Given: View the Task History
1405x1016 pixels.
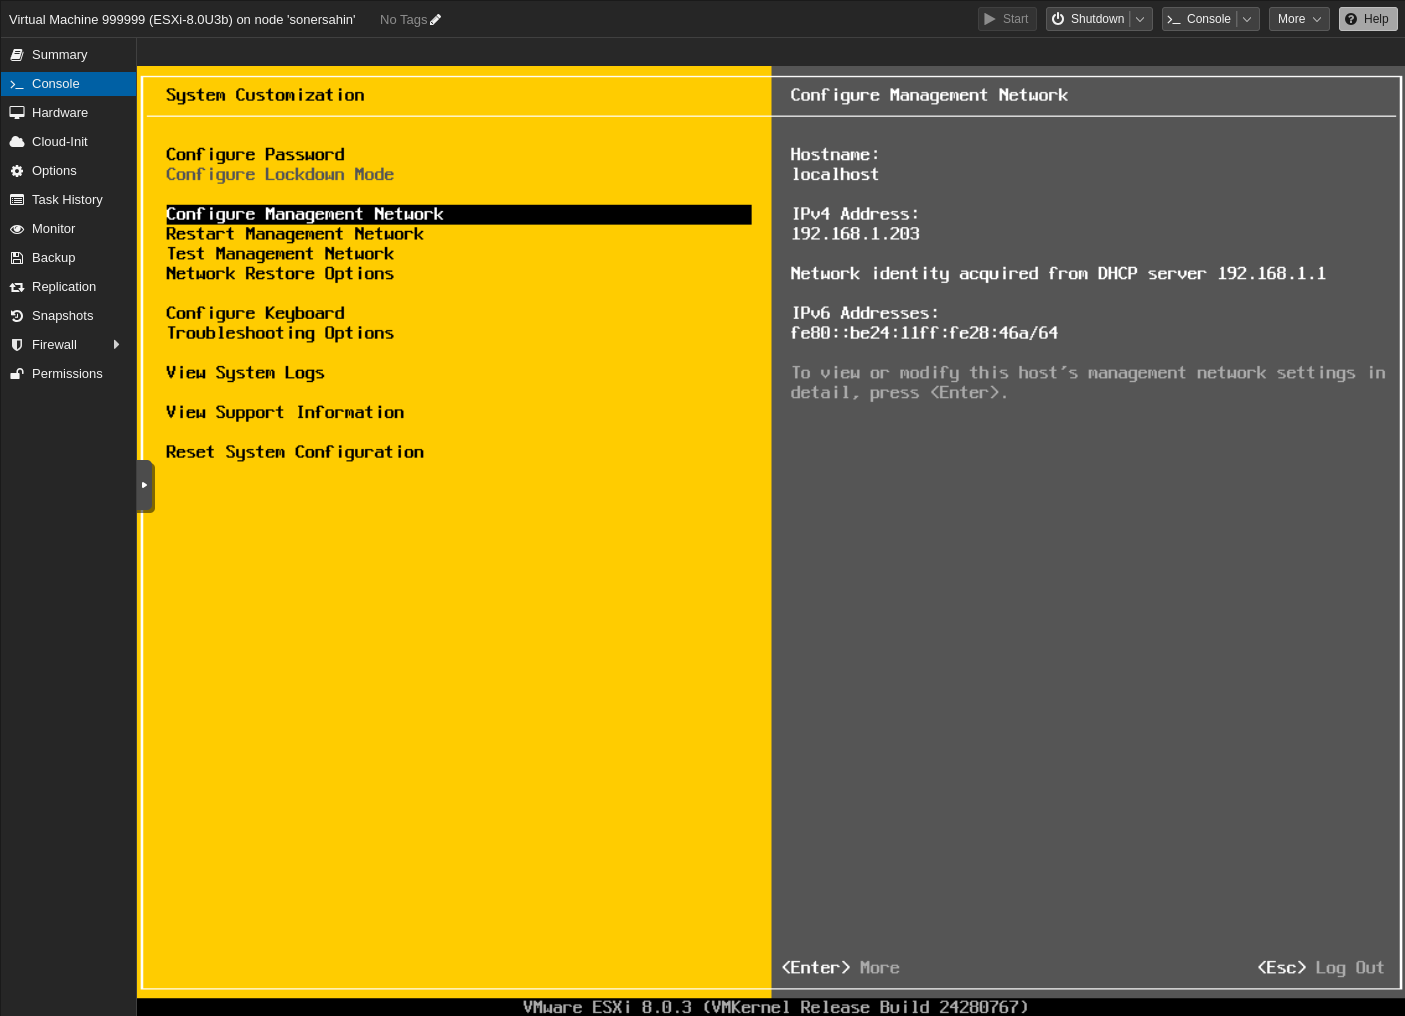Looking at the screenshot, I should pos(67,199).
